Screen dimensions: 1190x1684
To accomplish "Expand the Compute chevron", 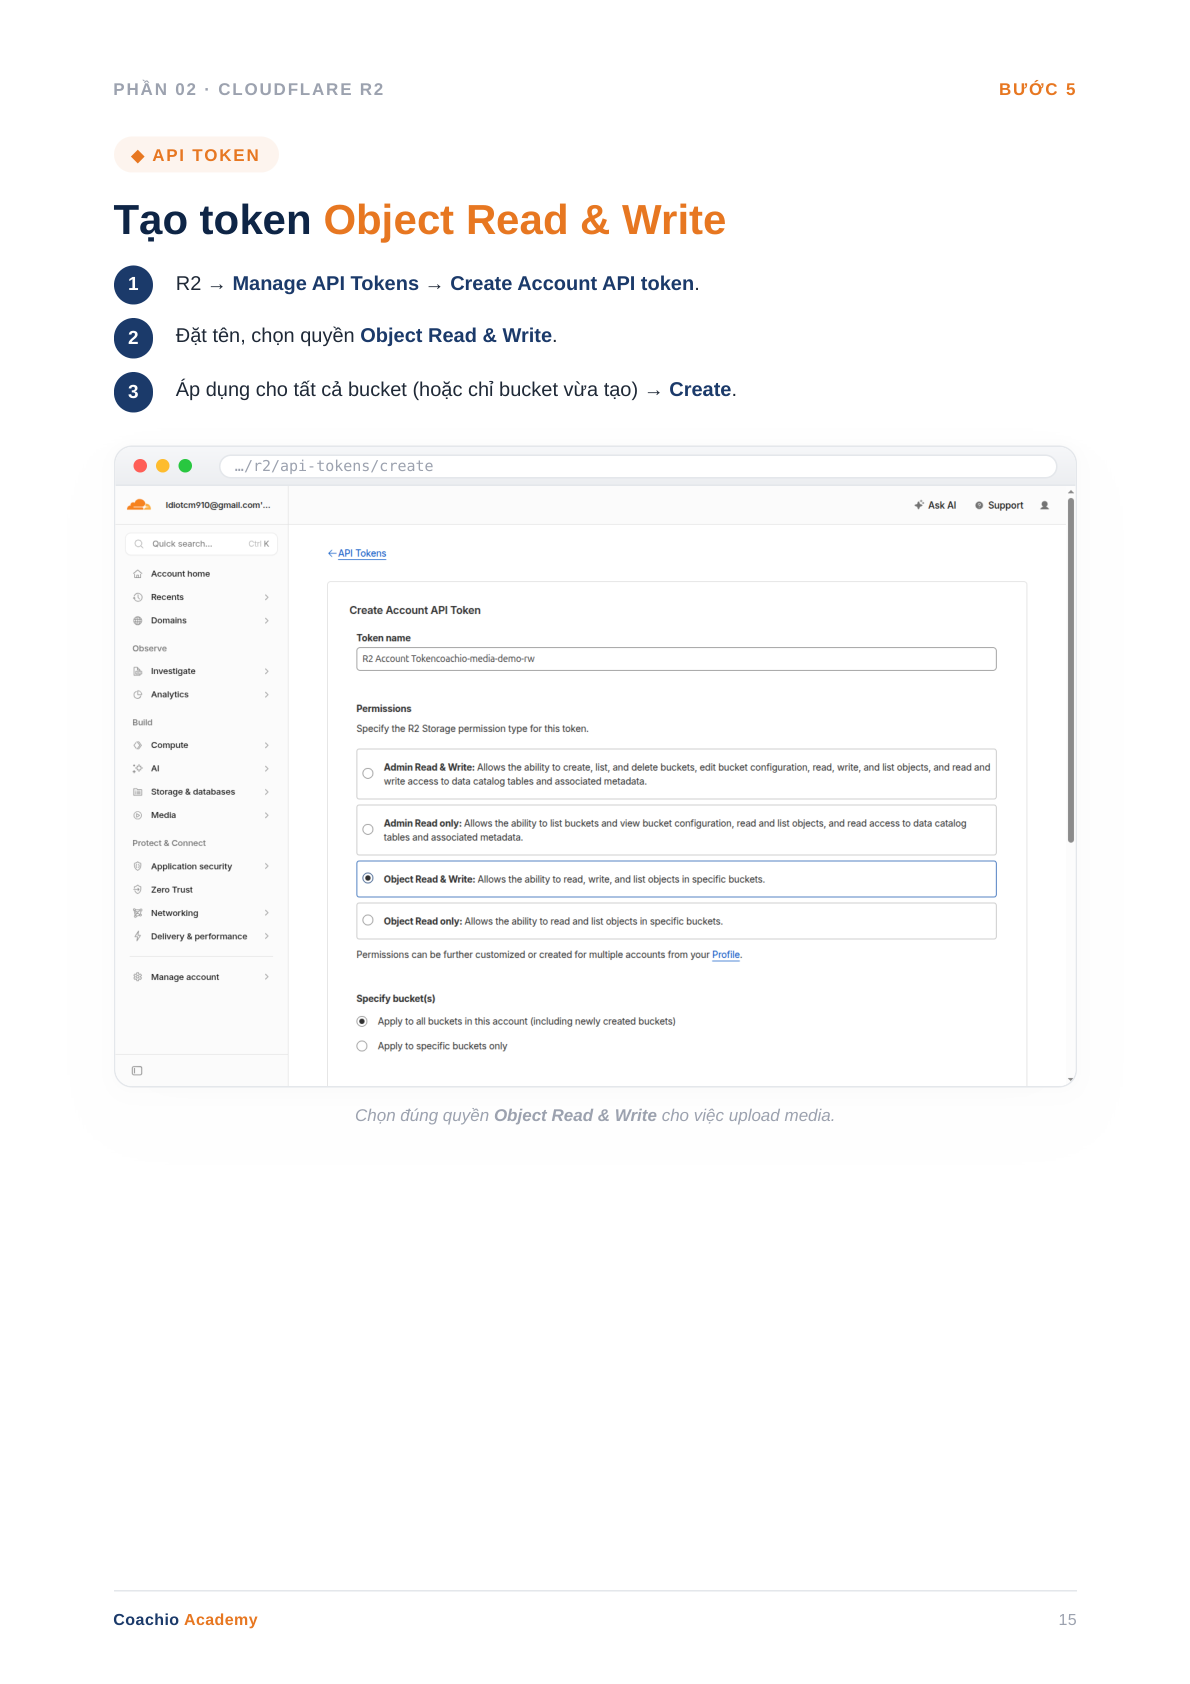I will pyautogui.click(x=267, y=745).
